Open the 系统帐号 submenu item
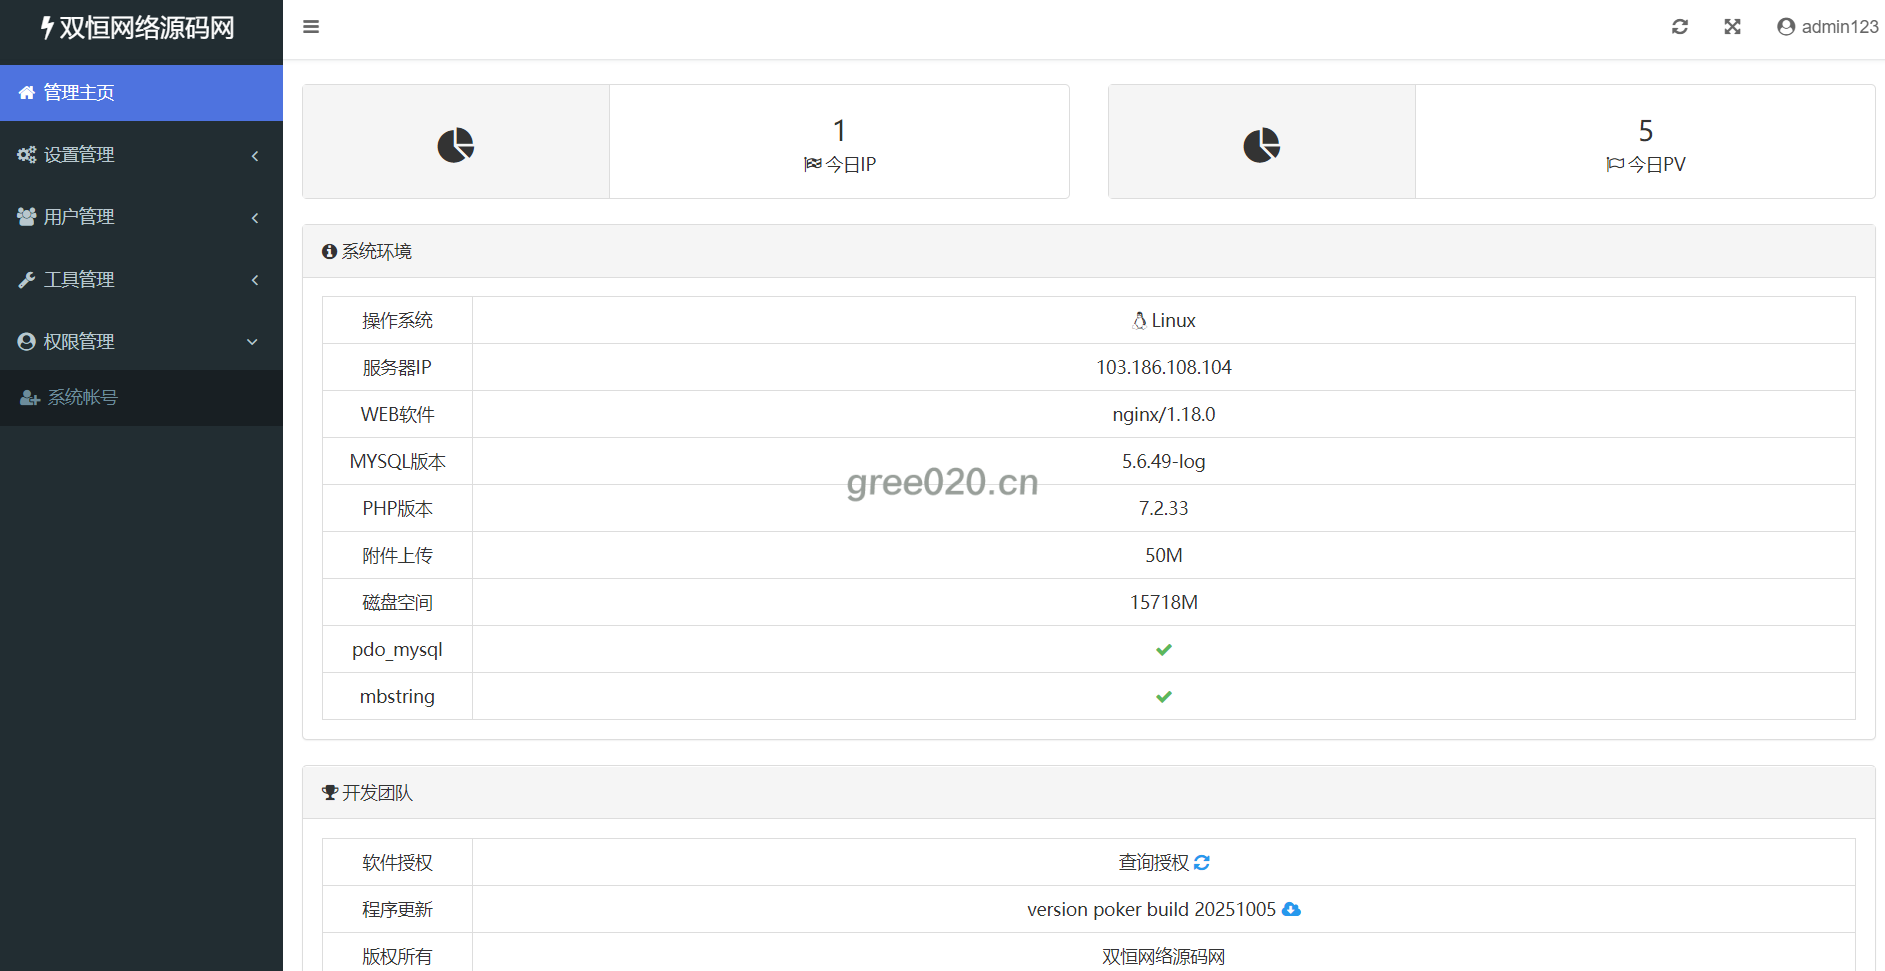1885x971 pixels. [x=82, y=398]
